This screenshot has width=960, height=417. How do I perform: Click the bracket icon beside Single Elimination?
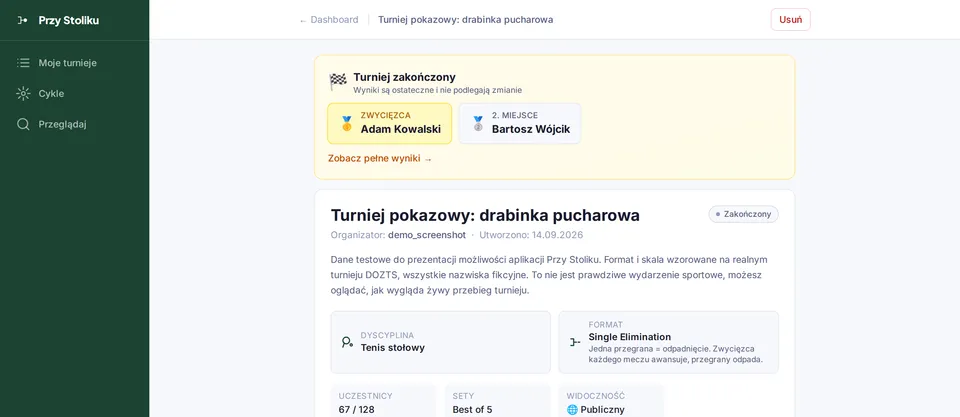click(574, 342)
